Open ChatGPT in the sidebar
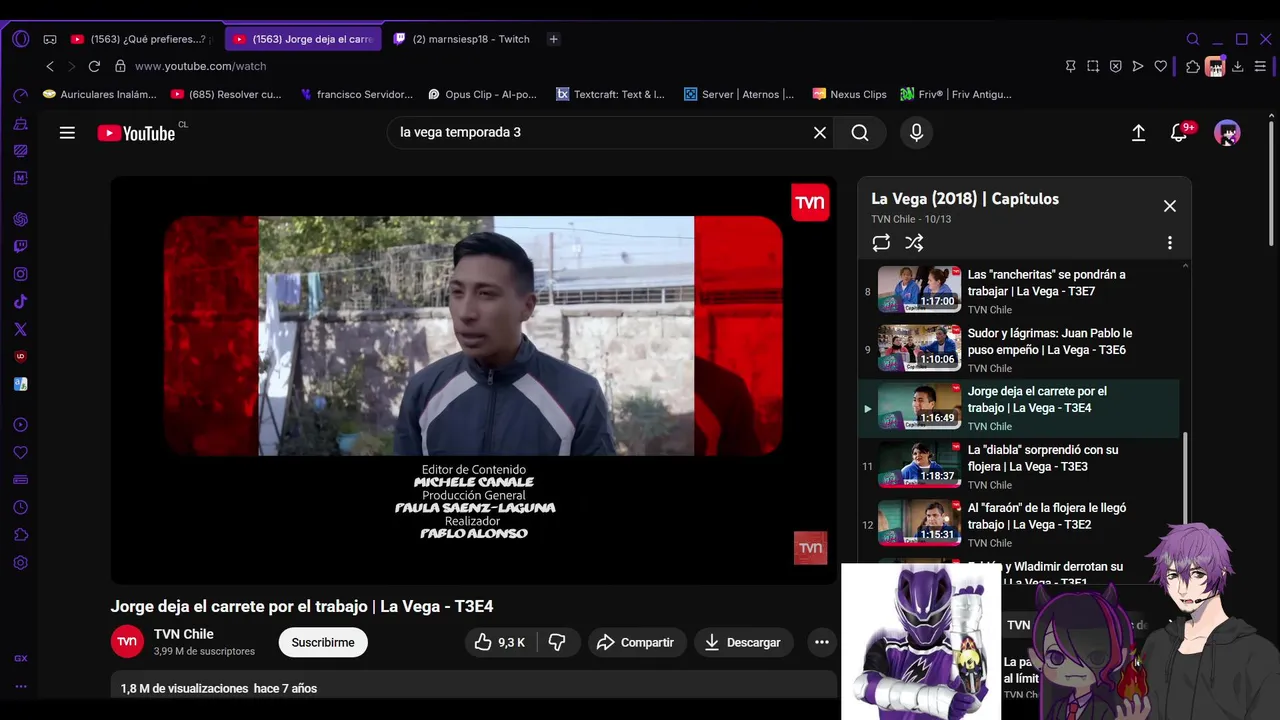Screen dimensions: 1280x720 tap(20, 219)
